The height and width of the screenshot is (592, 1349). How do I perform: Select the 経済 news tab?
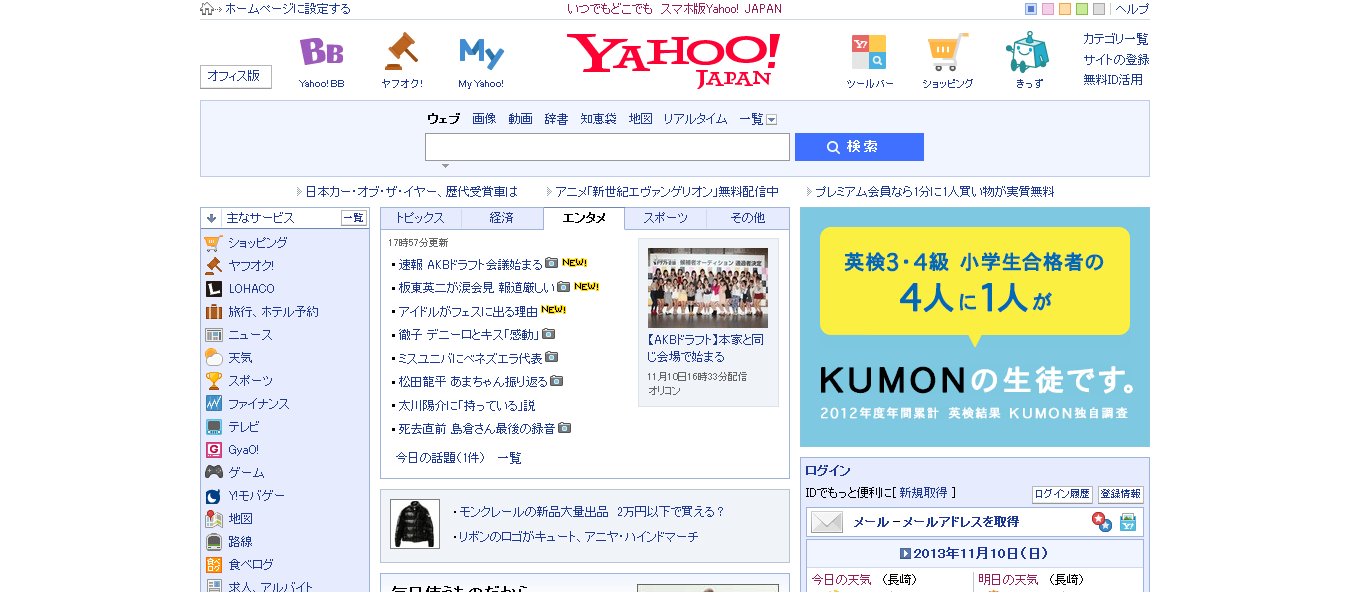(x=502, y=218)
